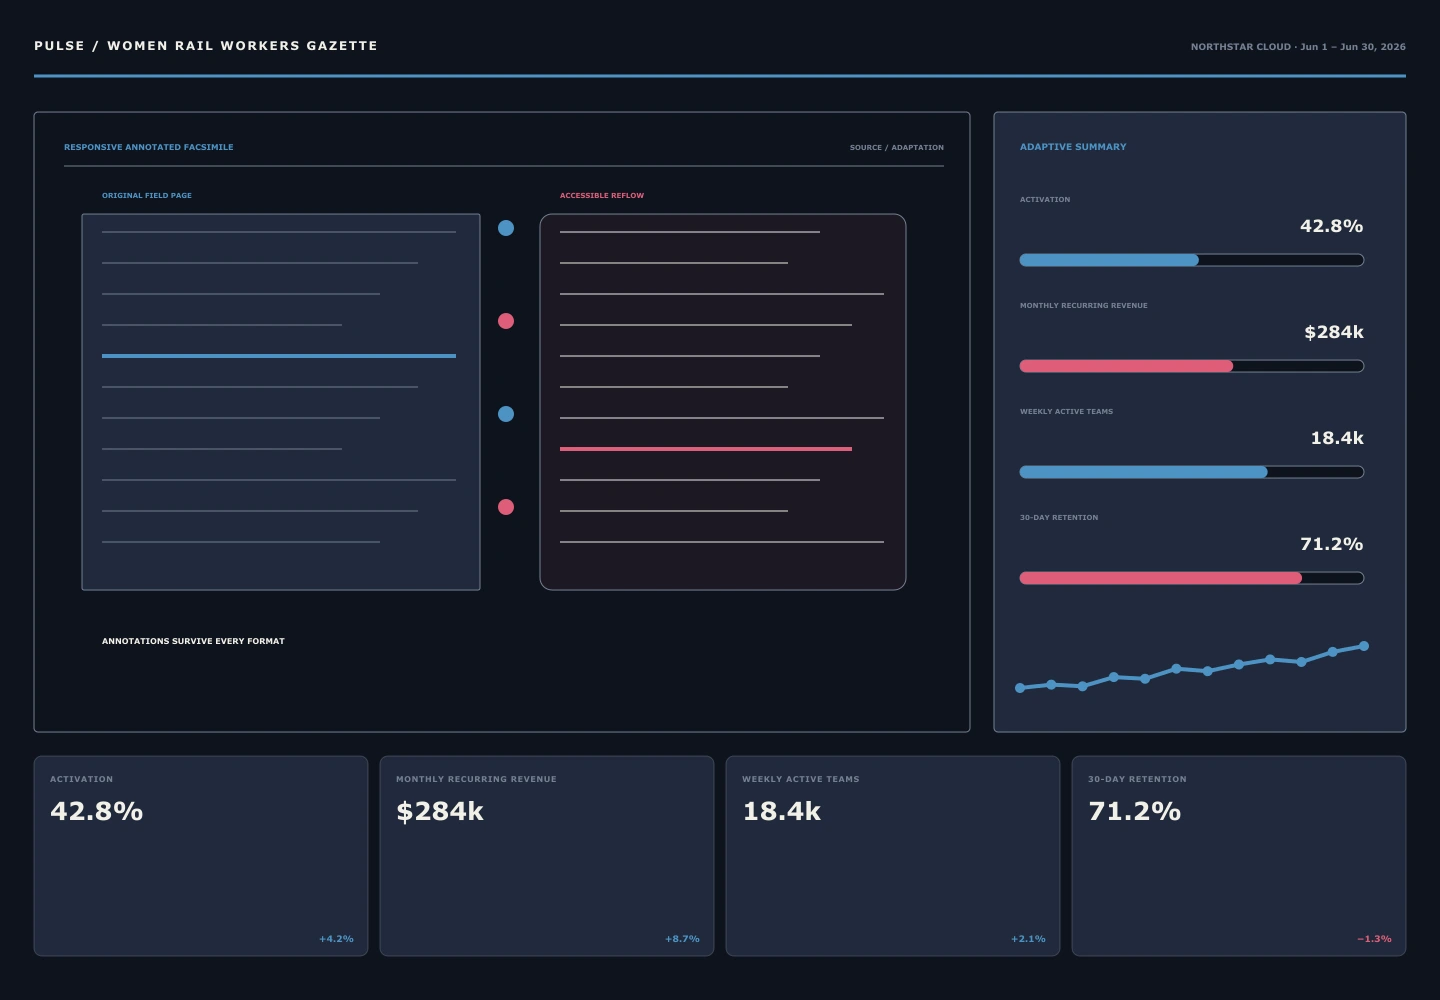Viewport: 1440px width, 1000px height.
Task: Click the Activation progress bar in Adaptive Summary
Action: click(x=1192, y=260)
